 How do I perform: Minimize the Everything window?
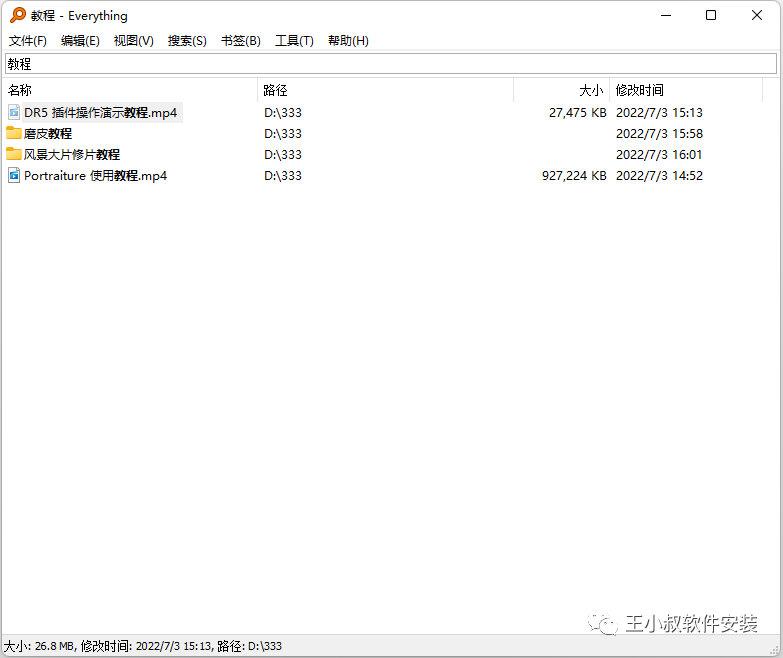(x=666, y=15)
